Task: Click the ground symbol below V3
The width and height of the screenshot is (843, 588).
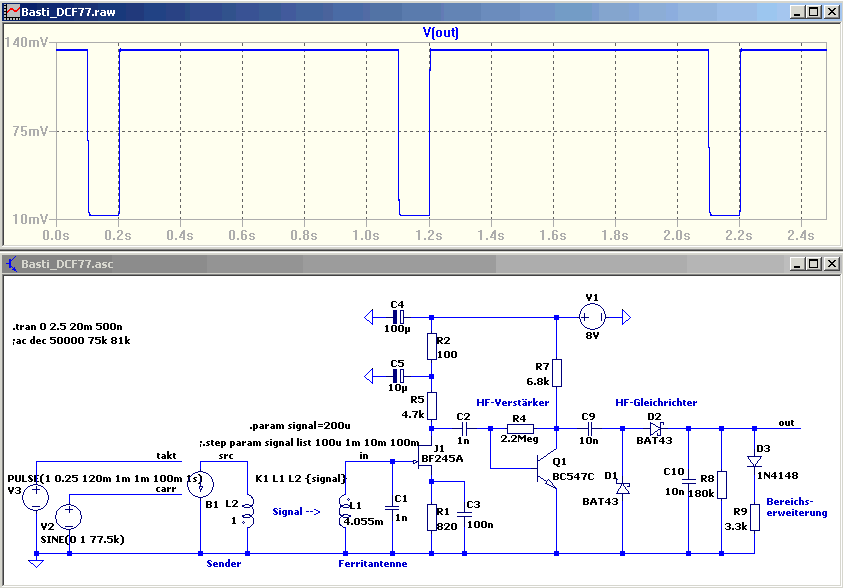Action: click(35, 563)
